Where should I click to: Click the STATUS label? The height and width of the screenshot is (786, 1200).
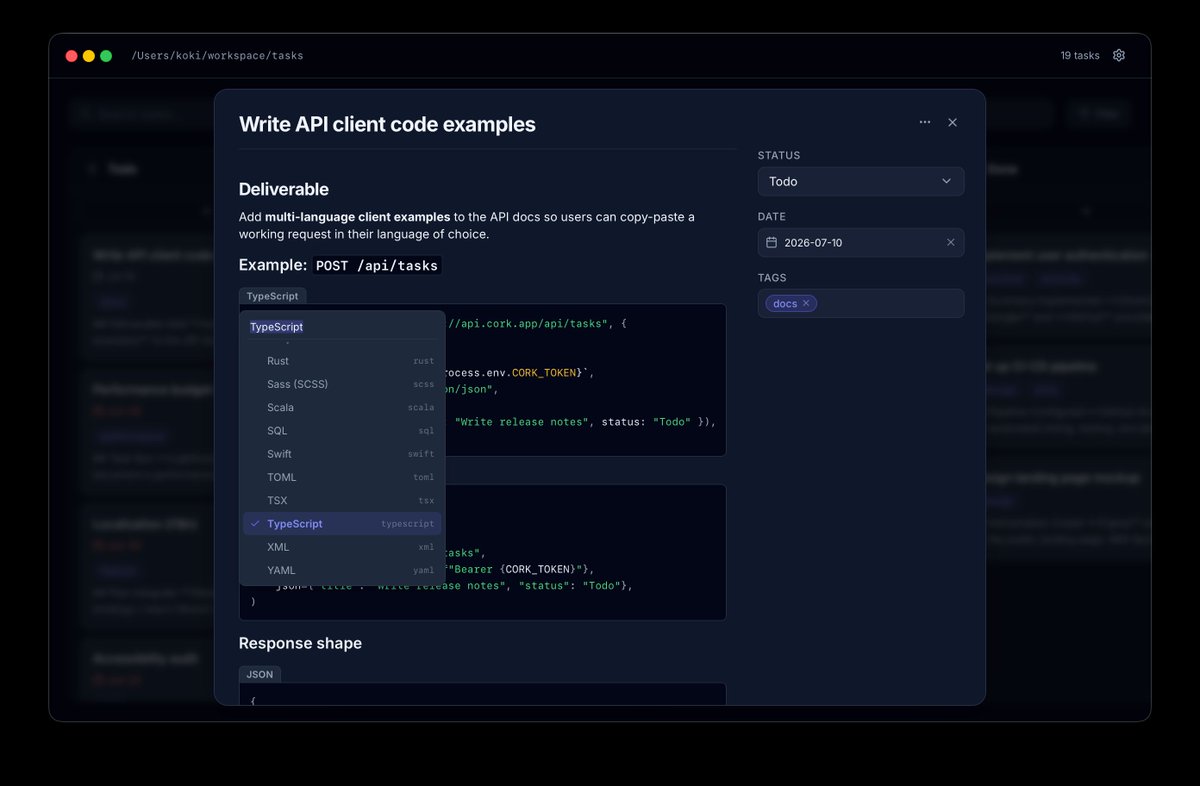[779, 156]
